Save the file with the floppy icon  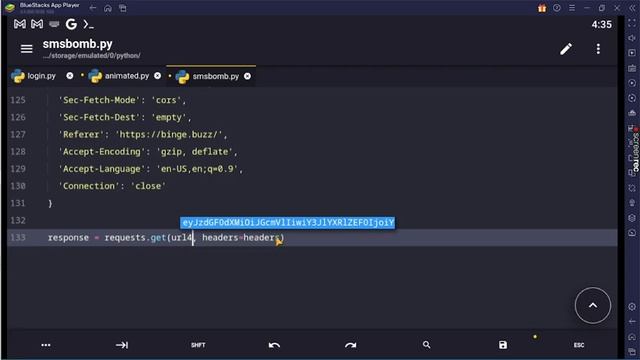(503, 345)
